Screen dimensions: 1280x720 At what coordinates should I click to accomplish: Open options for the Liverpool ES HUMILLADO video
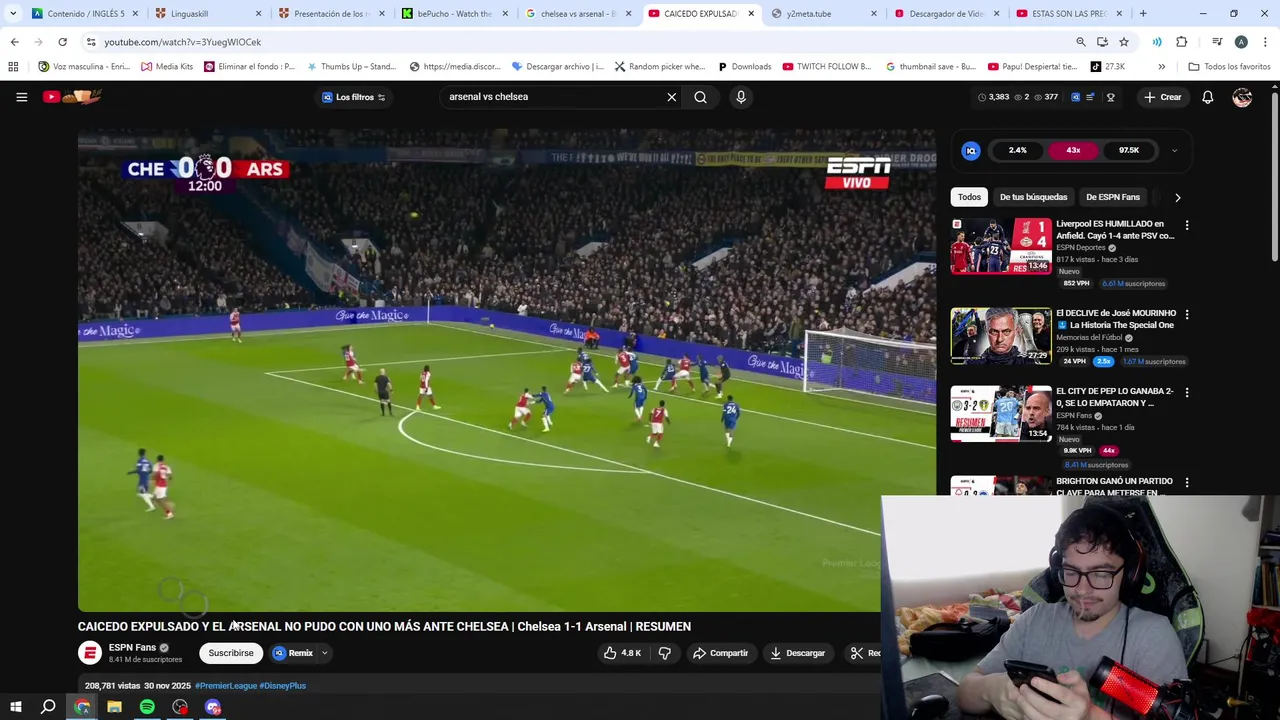1187,225
